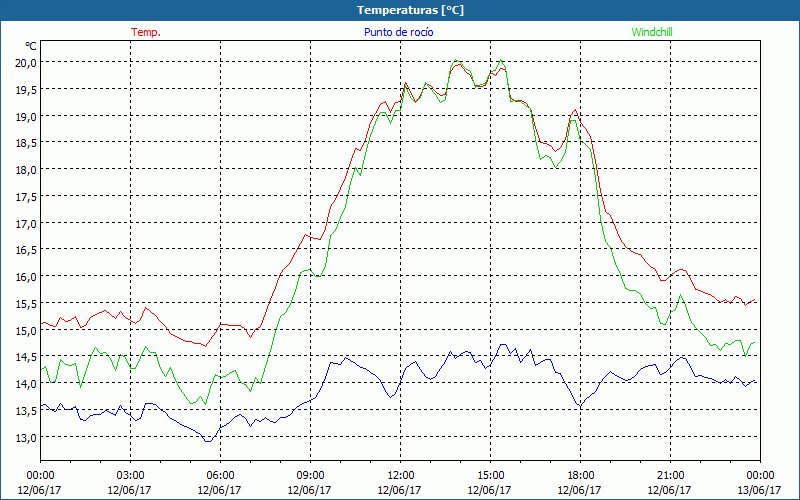Click the 13,0 y-axis value
The height and width of the screenshot is (500, 800).
tap(26, 438)
